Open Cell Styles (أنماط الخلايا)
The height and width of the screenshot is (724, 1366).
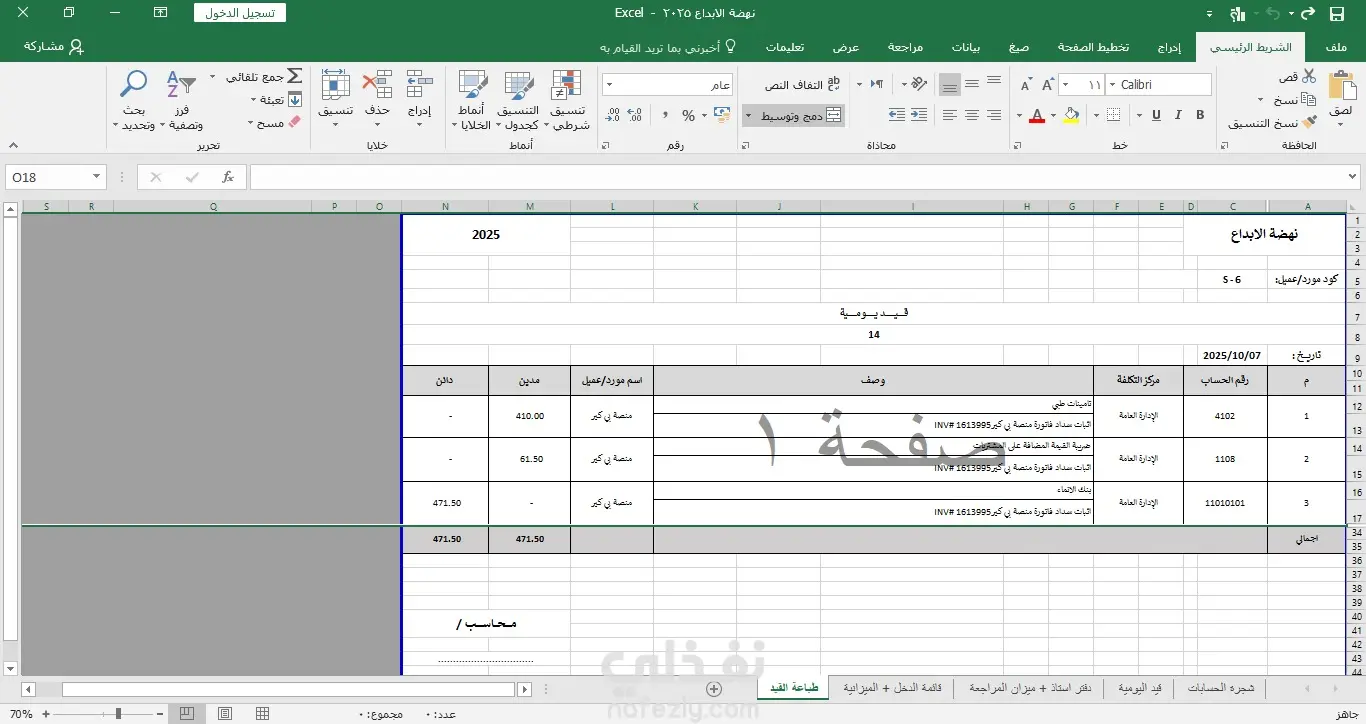pos(471,100)
